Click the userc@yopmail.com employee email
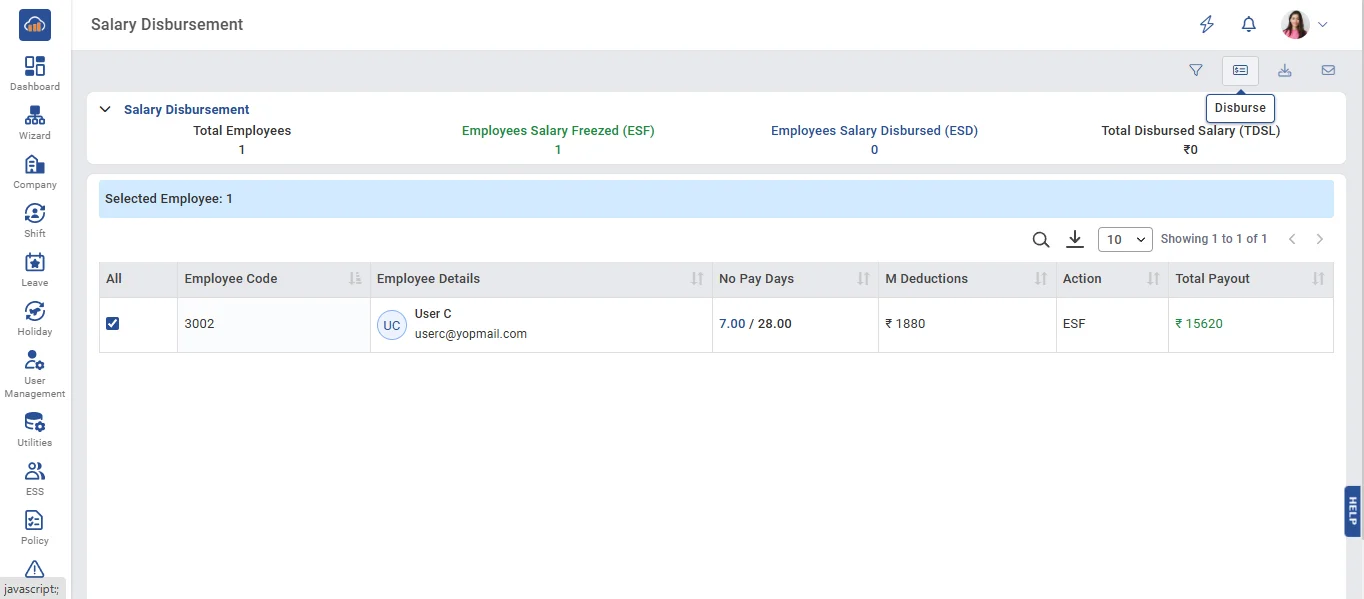1364x599 pixels. (470, 334)
